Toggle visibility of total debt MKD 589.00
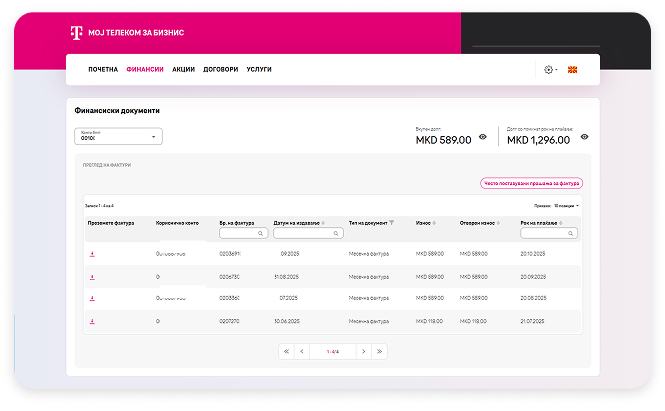Viewport: 665px width, 411px height. coord(482,137)
